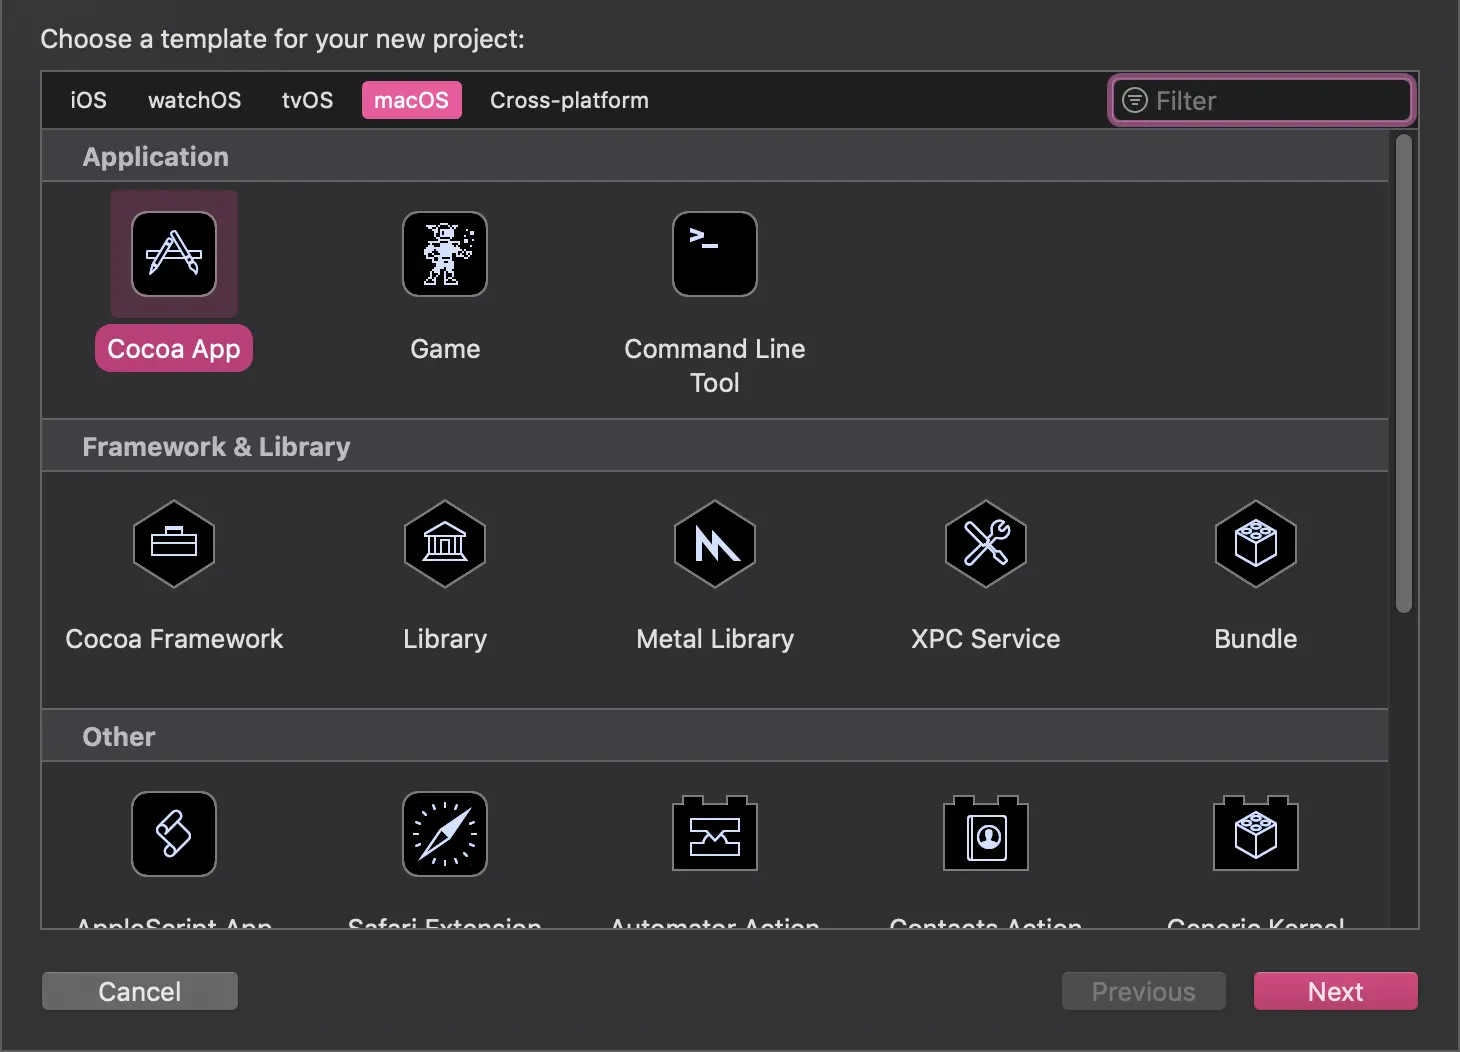Click the Game template label
The height and width of the screenshot is (1052, 1460).
[445, 349]
